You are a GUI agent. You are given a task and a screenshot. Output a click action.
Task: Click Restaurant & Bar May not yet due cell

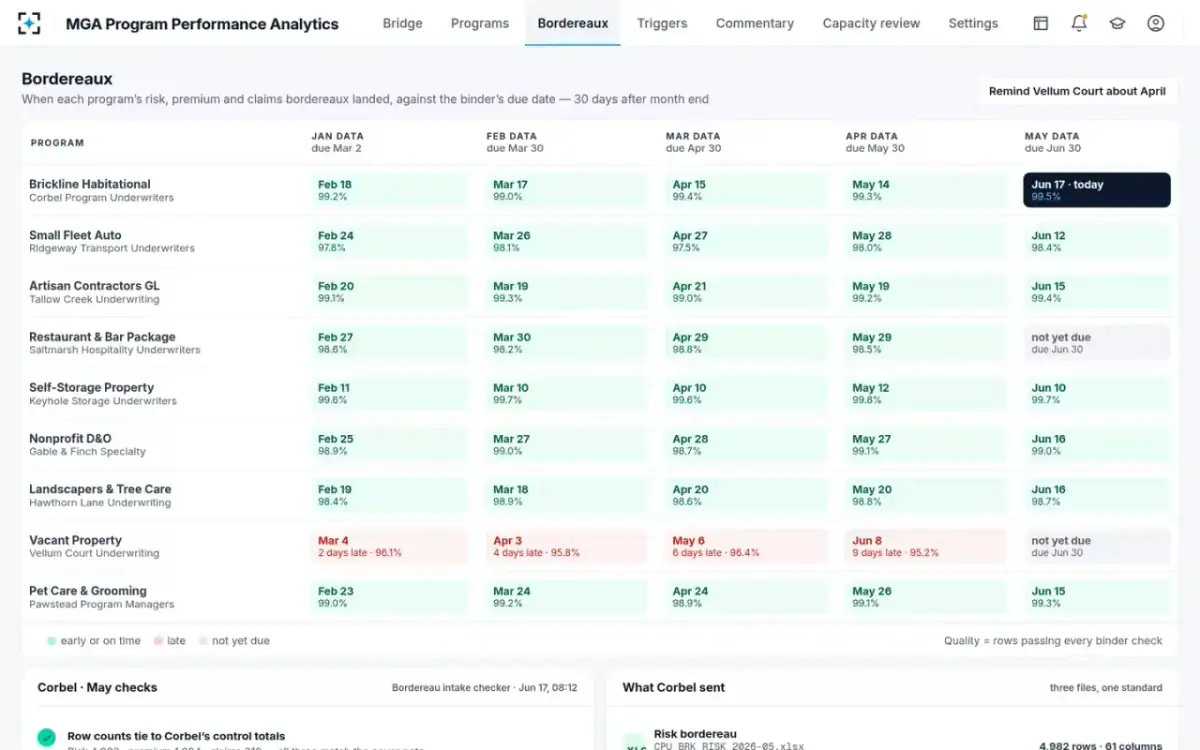[x=1096, y=343]
